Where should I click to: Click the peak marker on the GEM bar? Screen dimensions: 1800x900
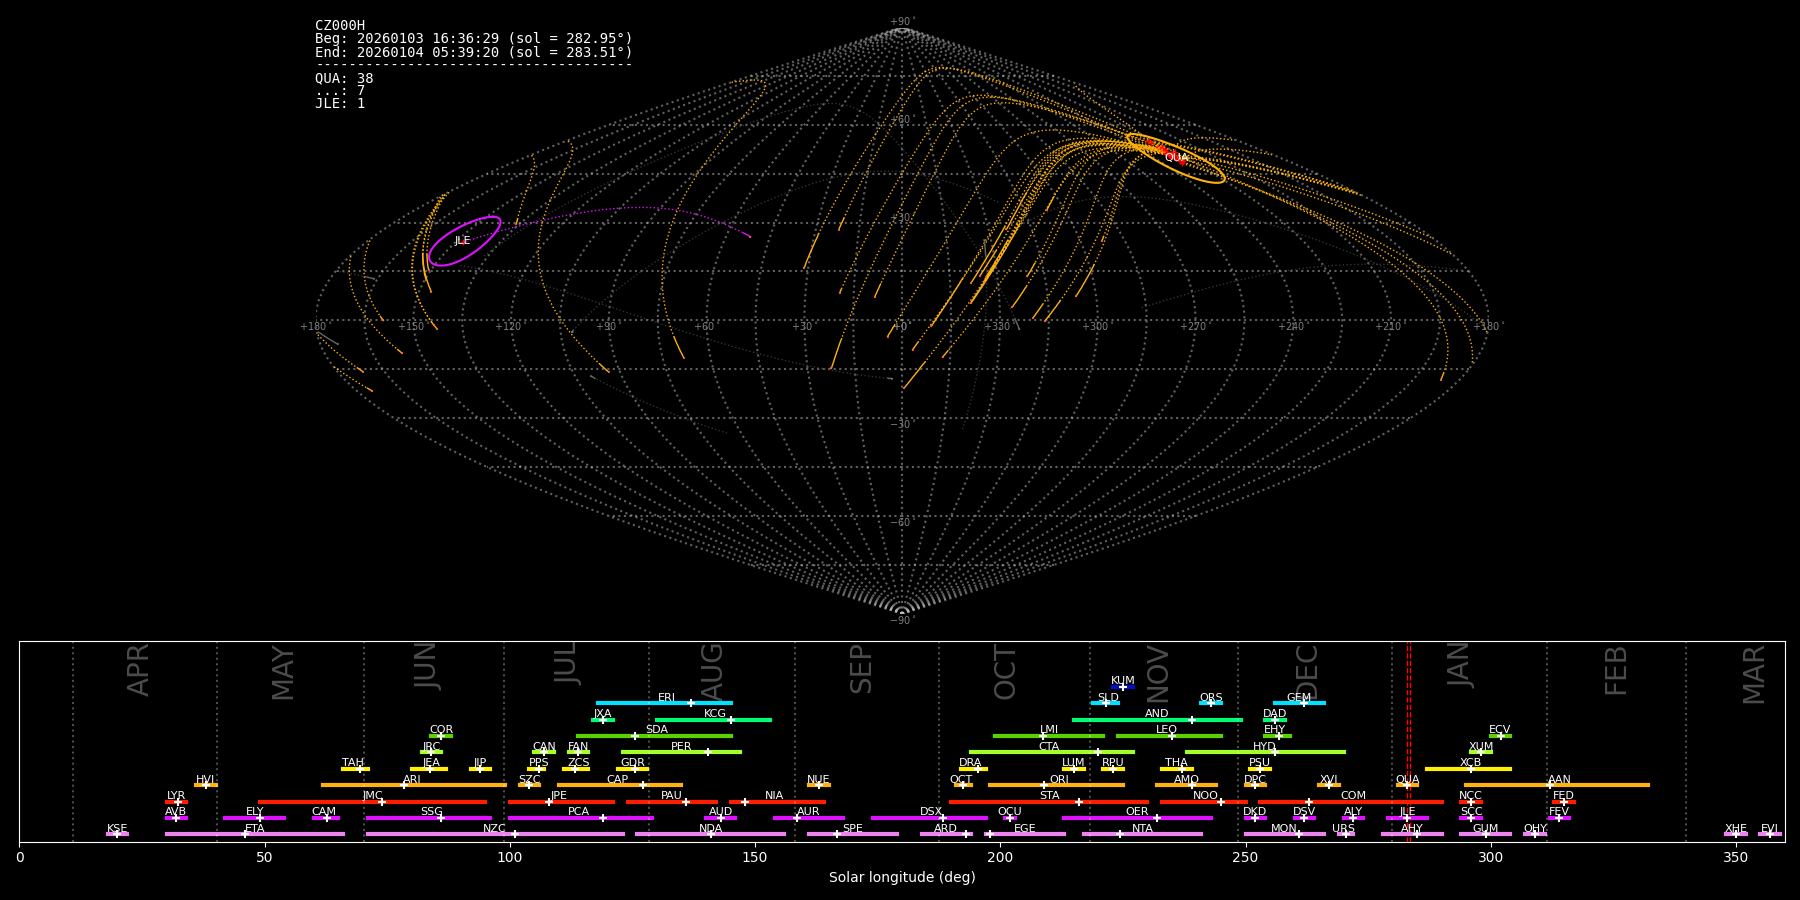pos(1303,703)
